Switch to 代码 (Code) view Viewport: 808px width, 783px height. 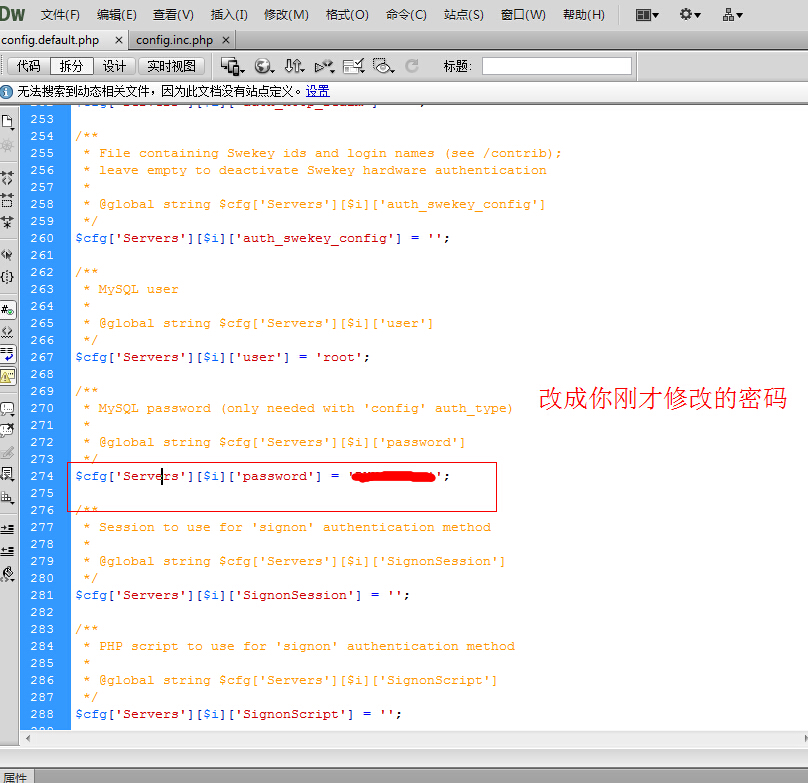[x=28, y=66]
